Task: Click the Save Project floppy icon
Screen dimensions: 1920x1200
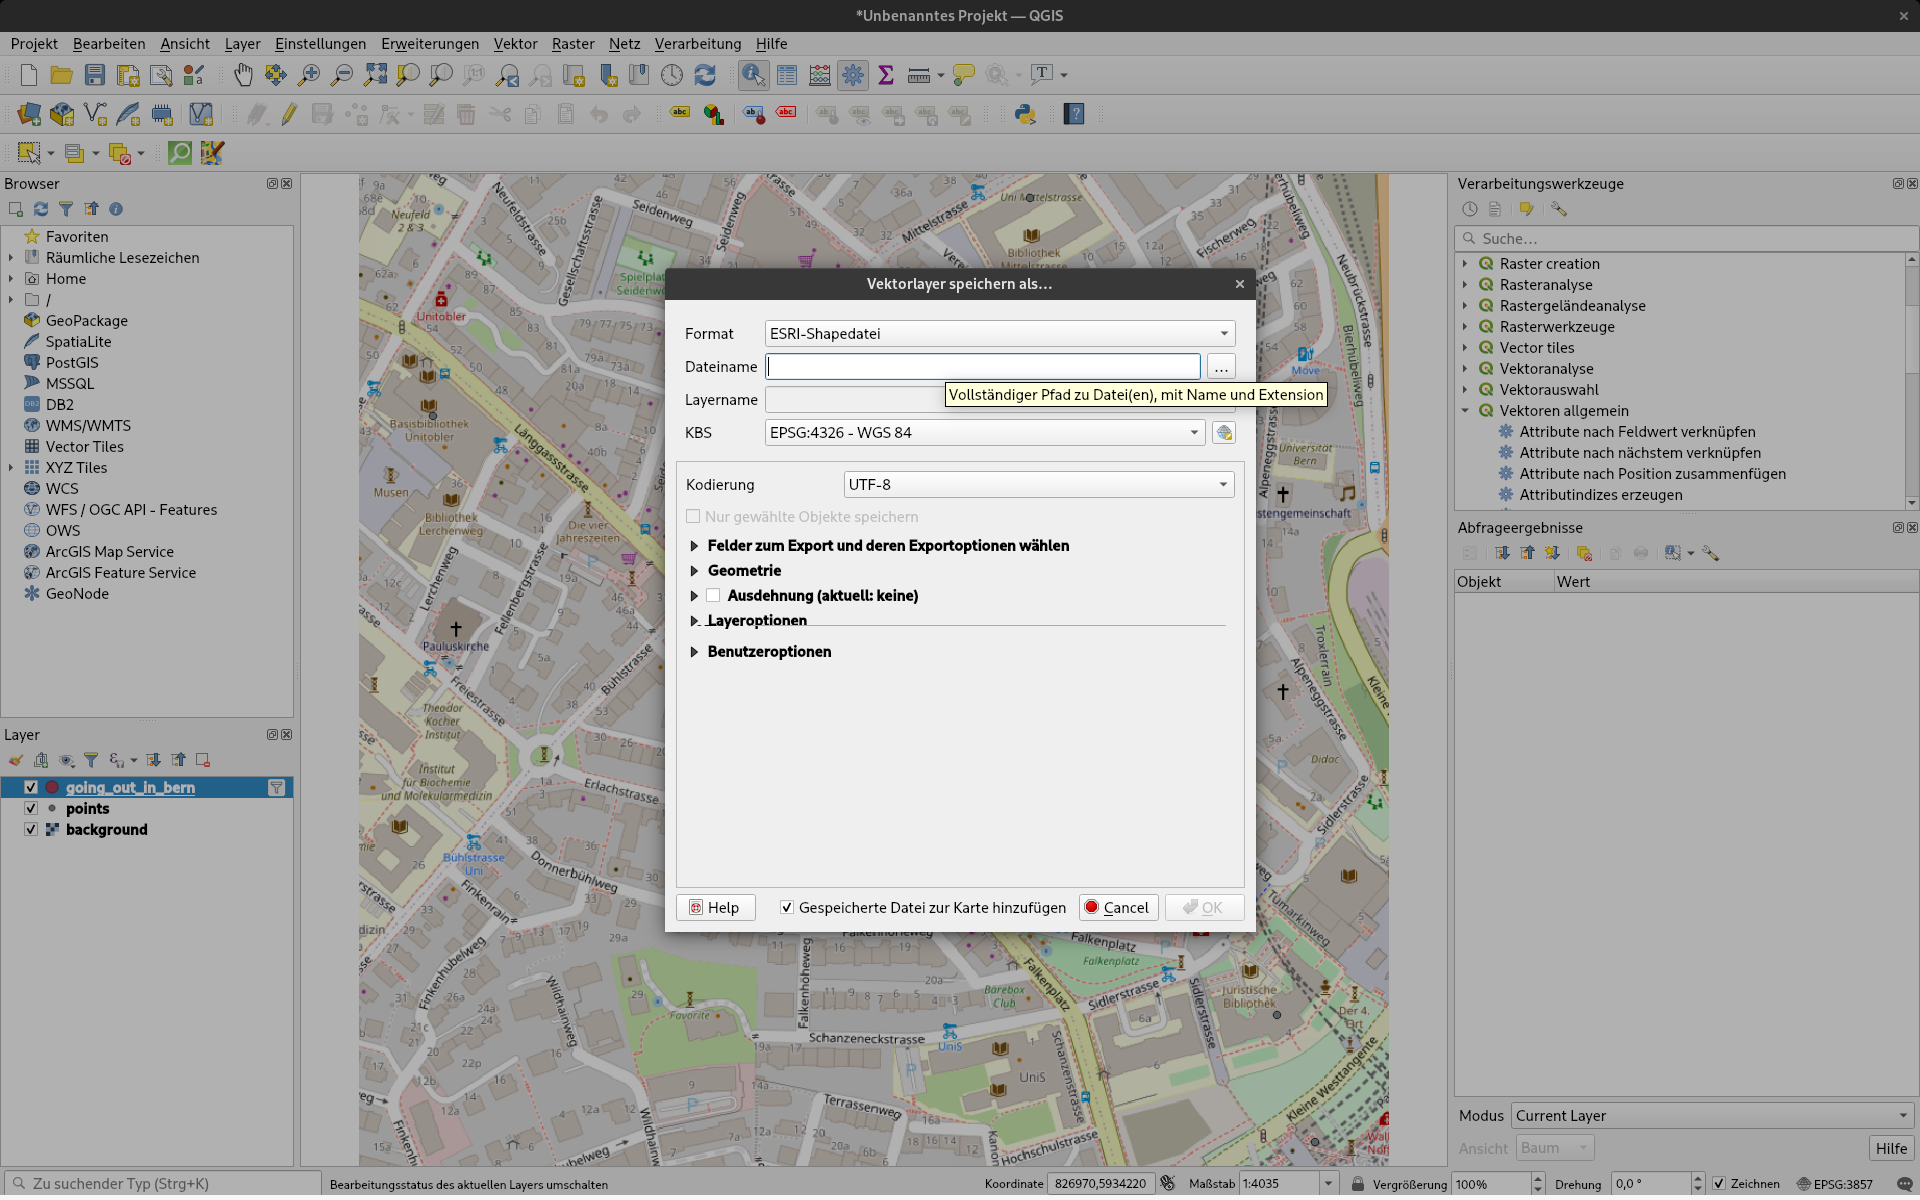Action: 95,75
